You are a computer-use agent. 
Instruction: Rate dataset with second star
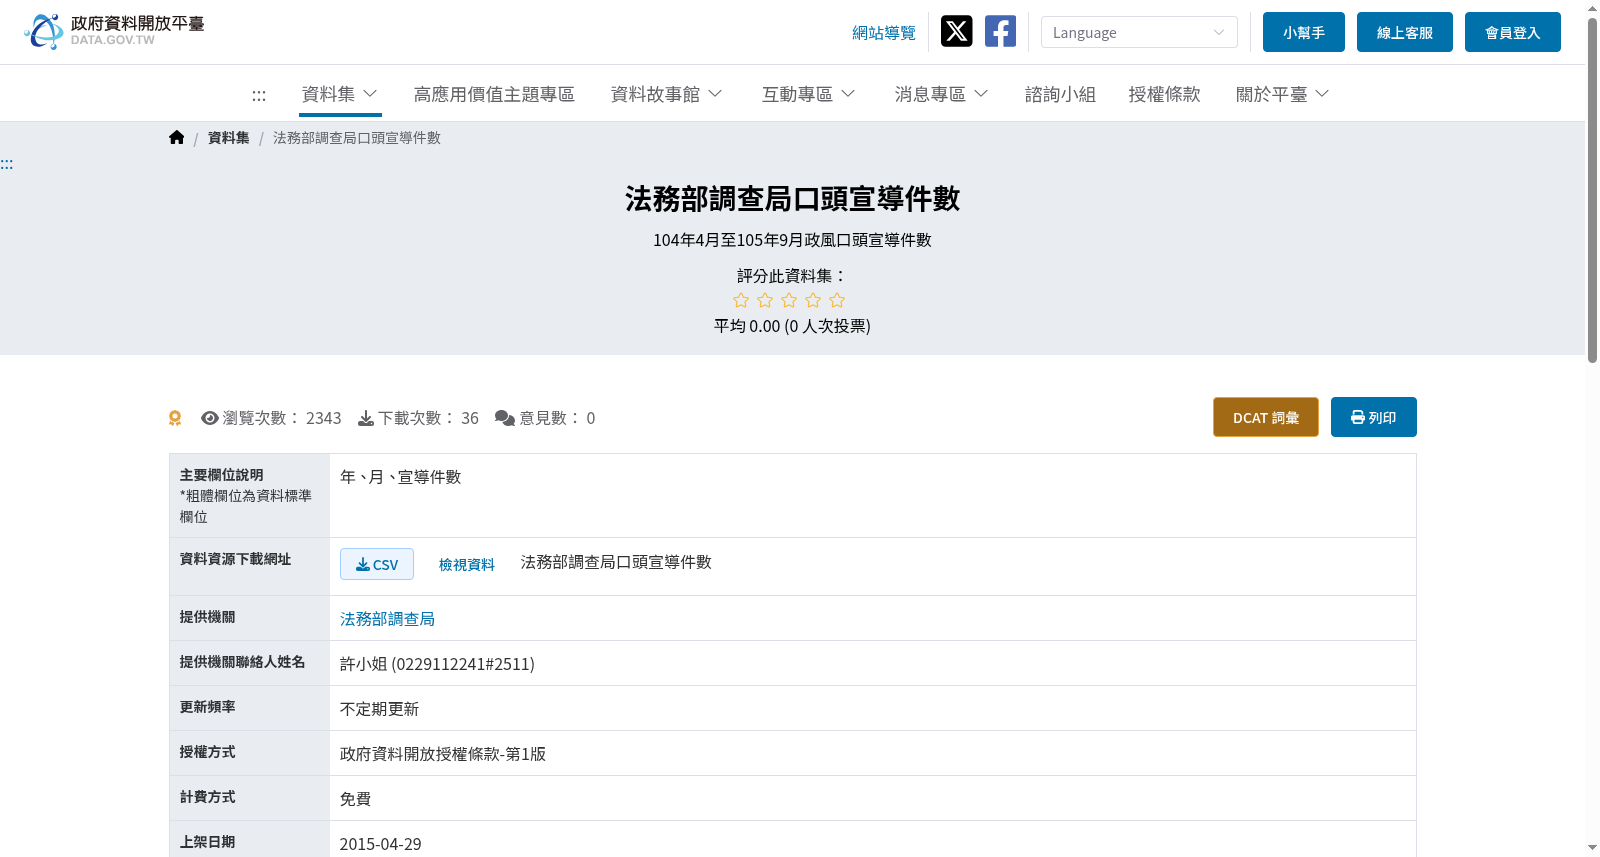point(765,300)
